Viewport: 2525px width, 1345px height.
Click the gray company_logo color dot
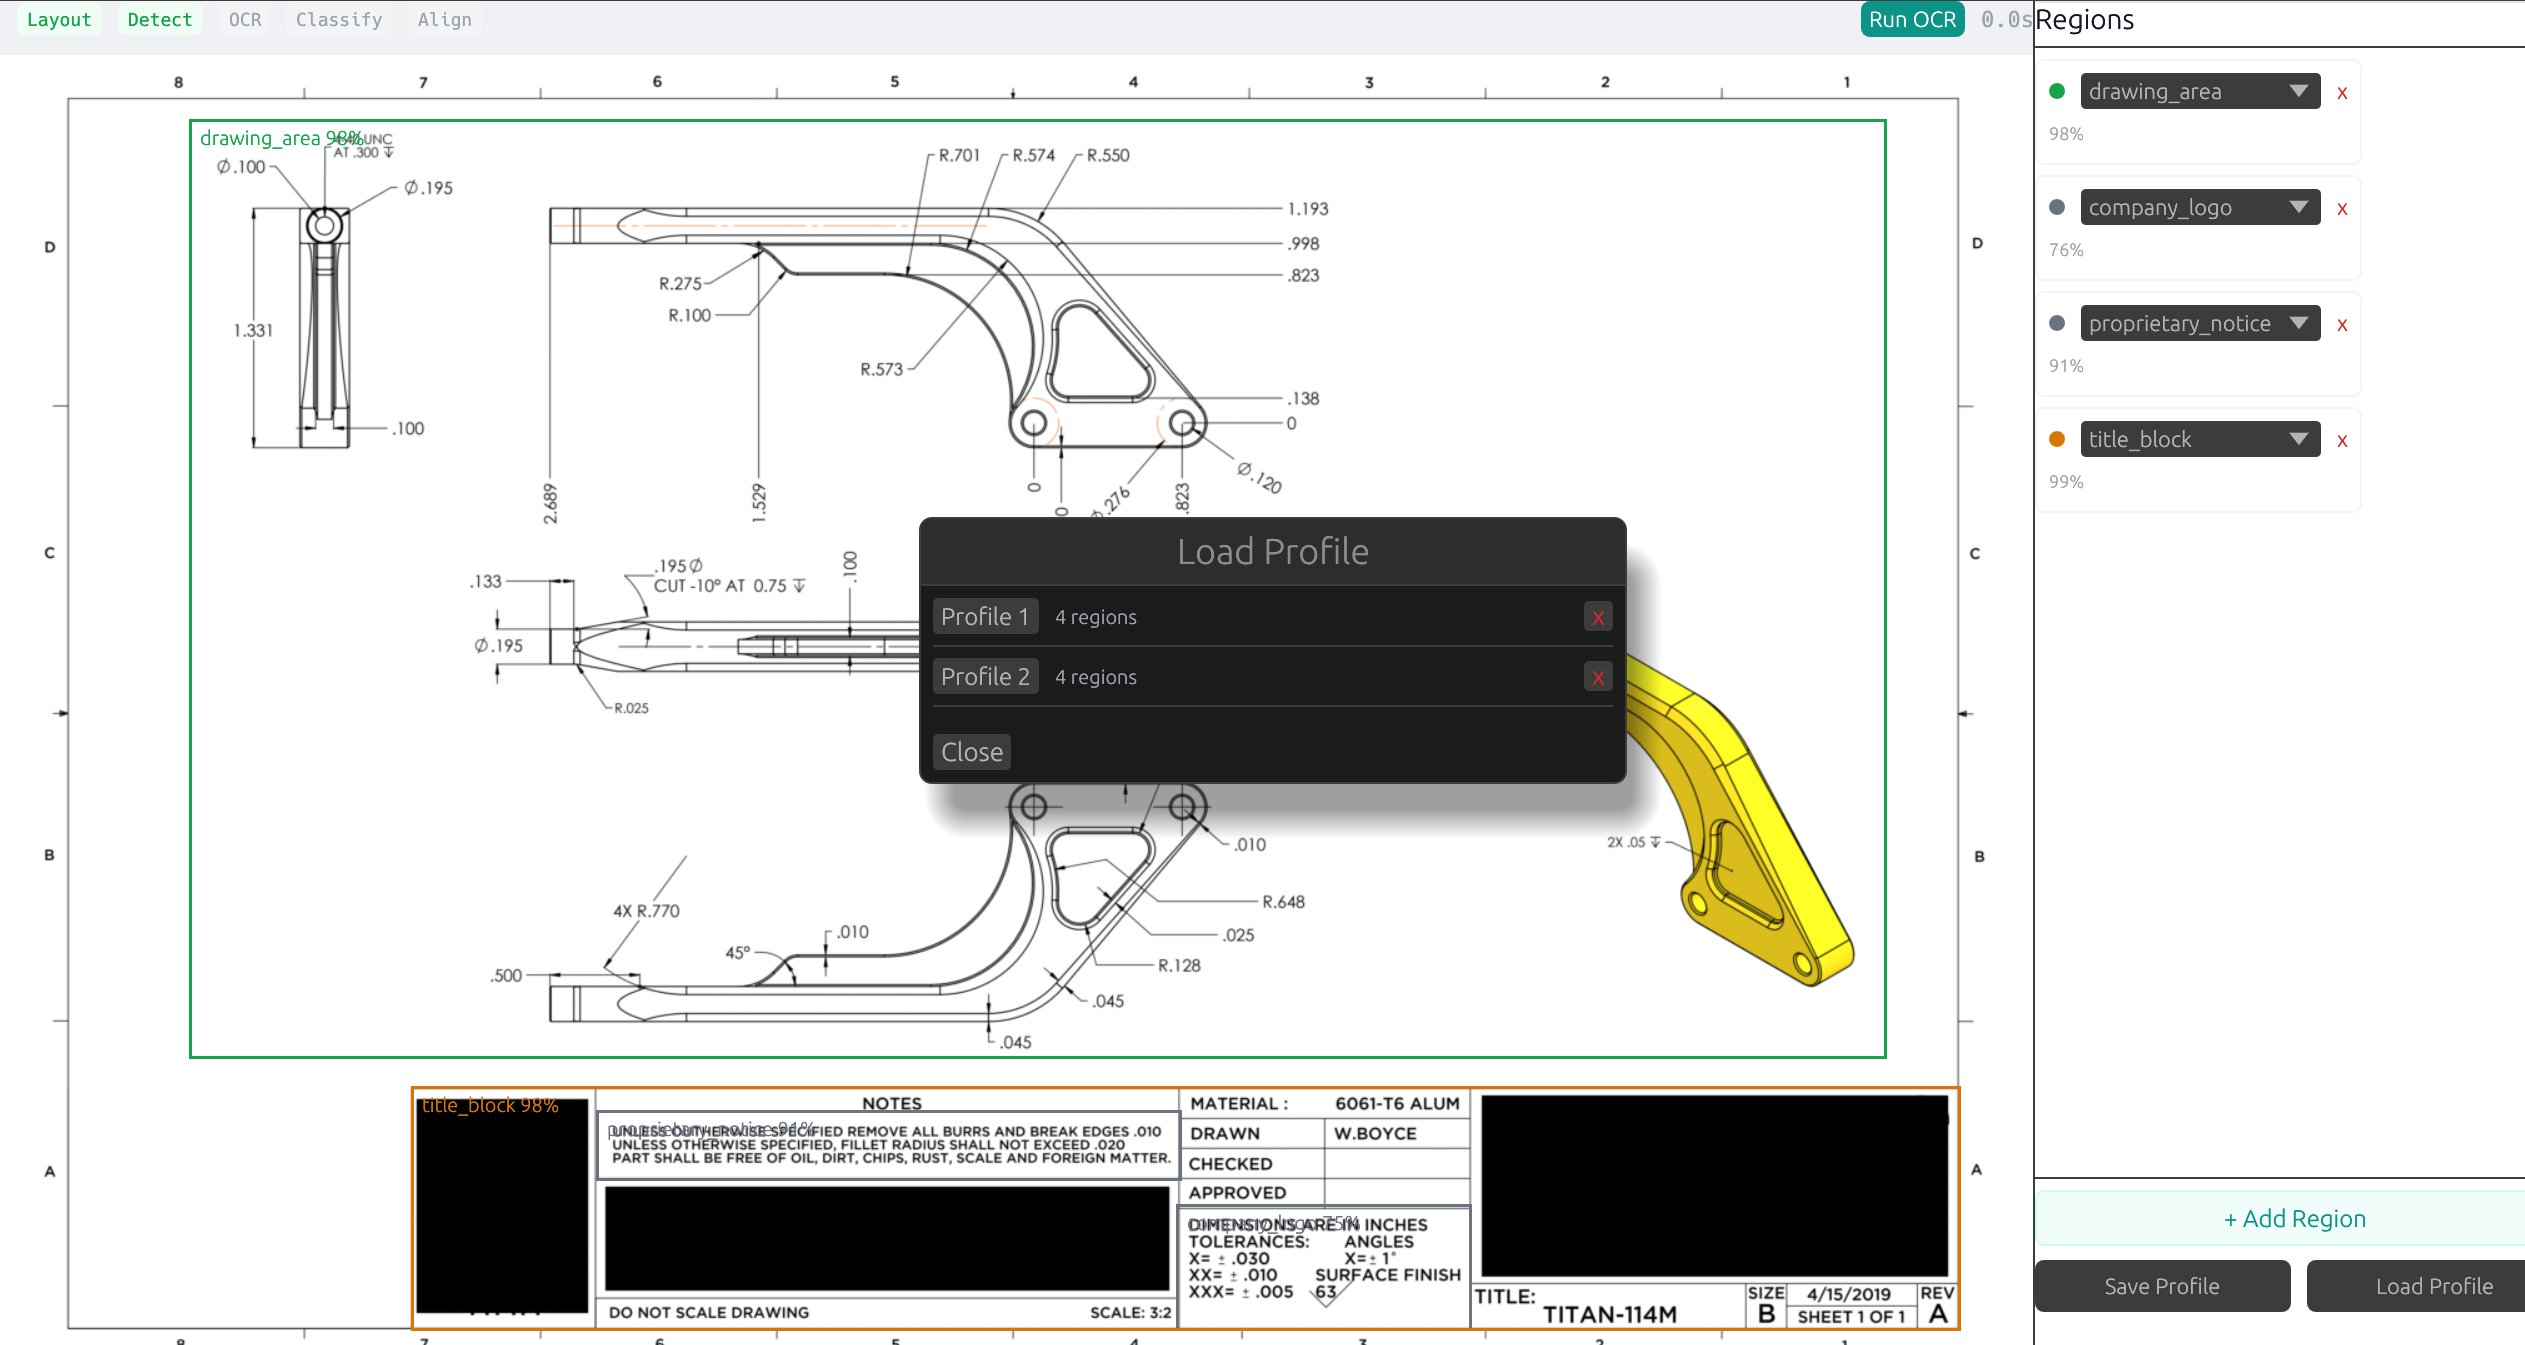(x=2056, y=207)
